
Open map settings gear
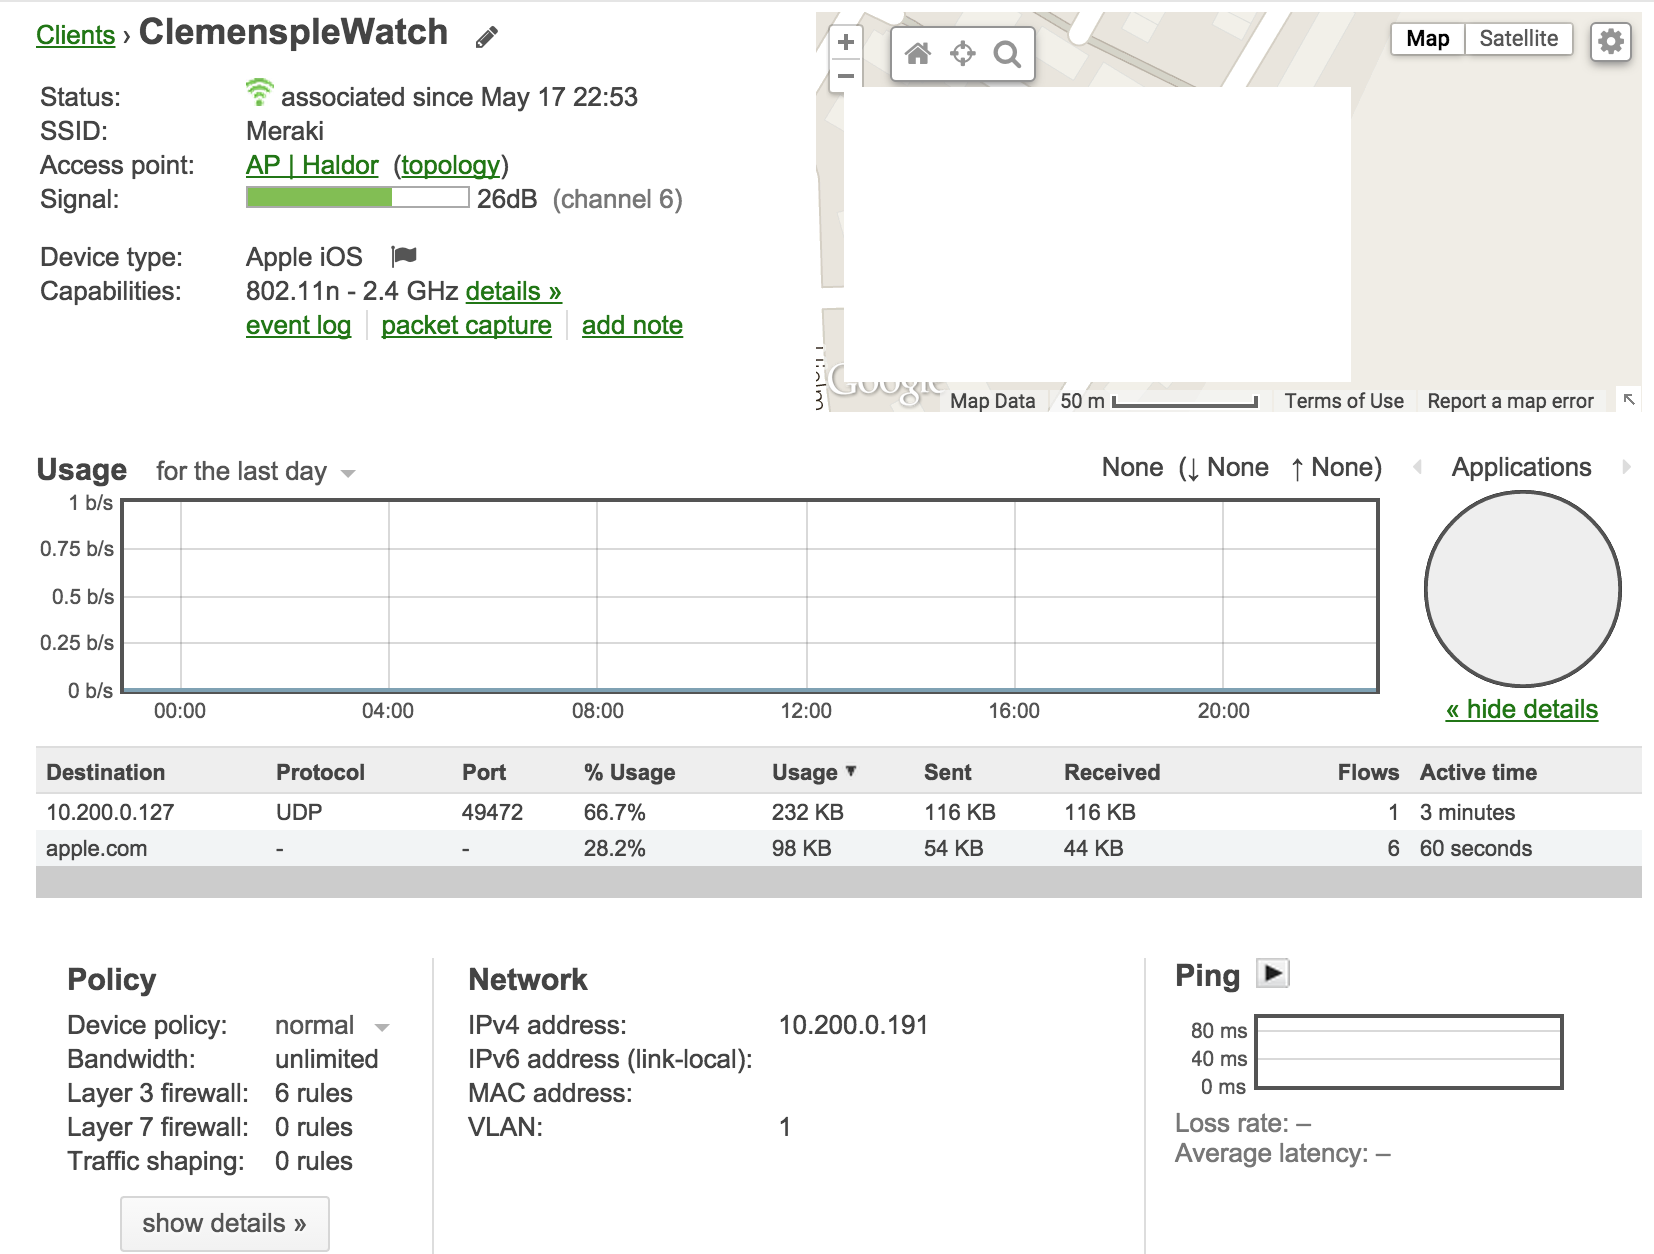[1610, 41]
